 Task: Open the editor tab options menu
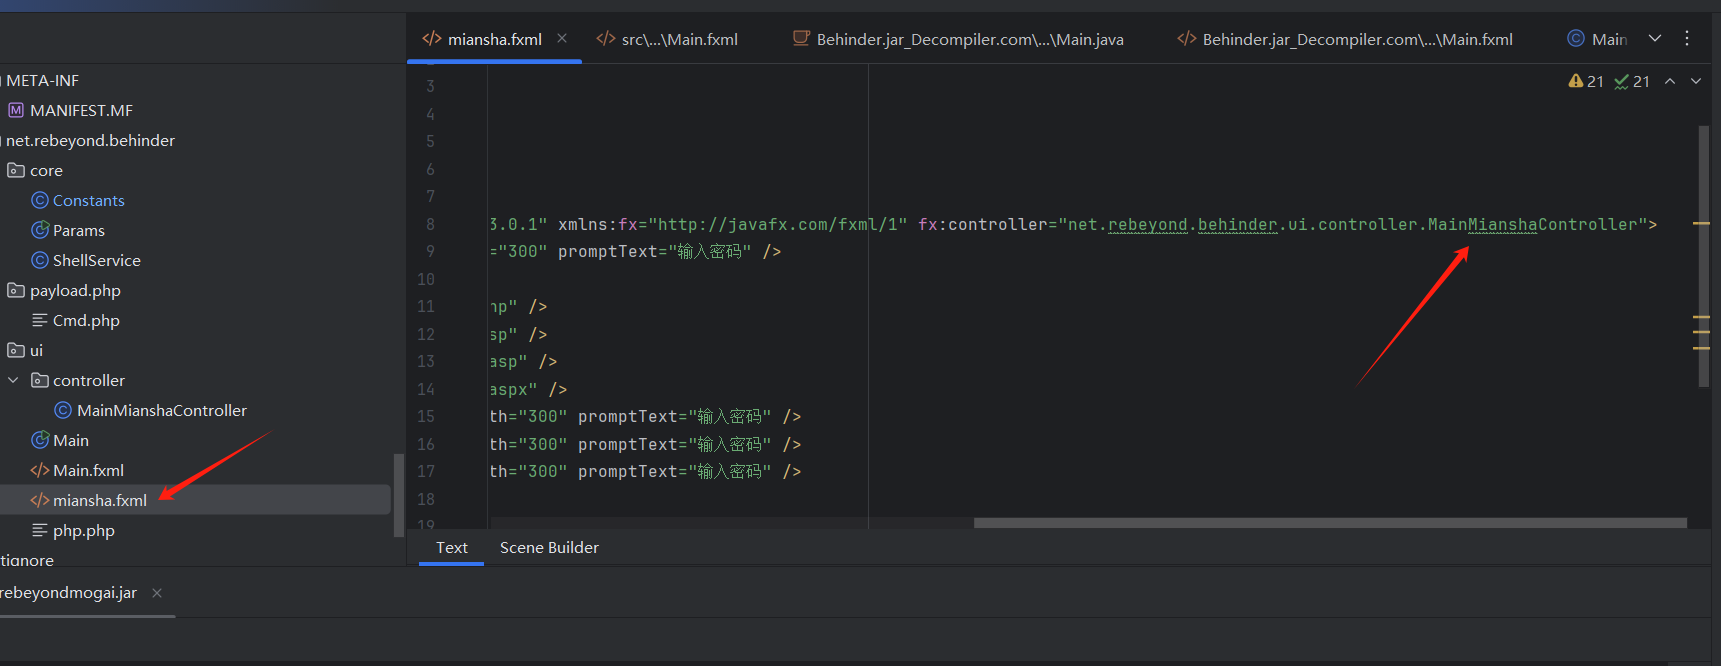pyautogui.click(x=1687, y=38)
